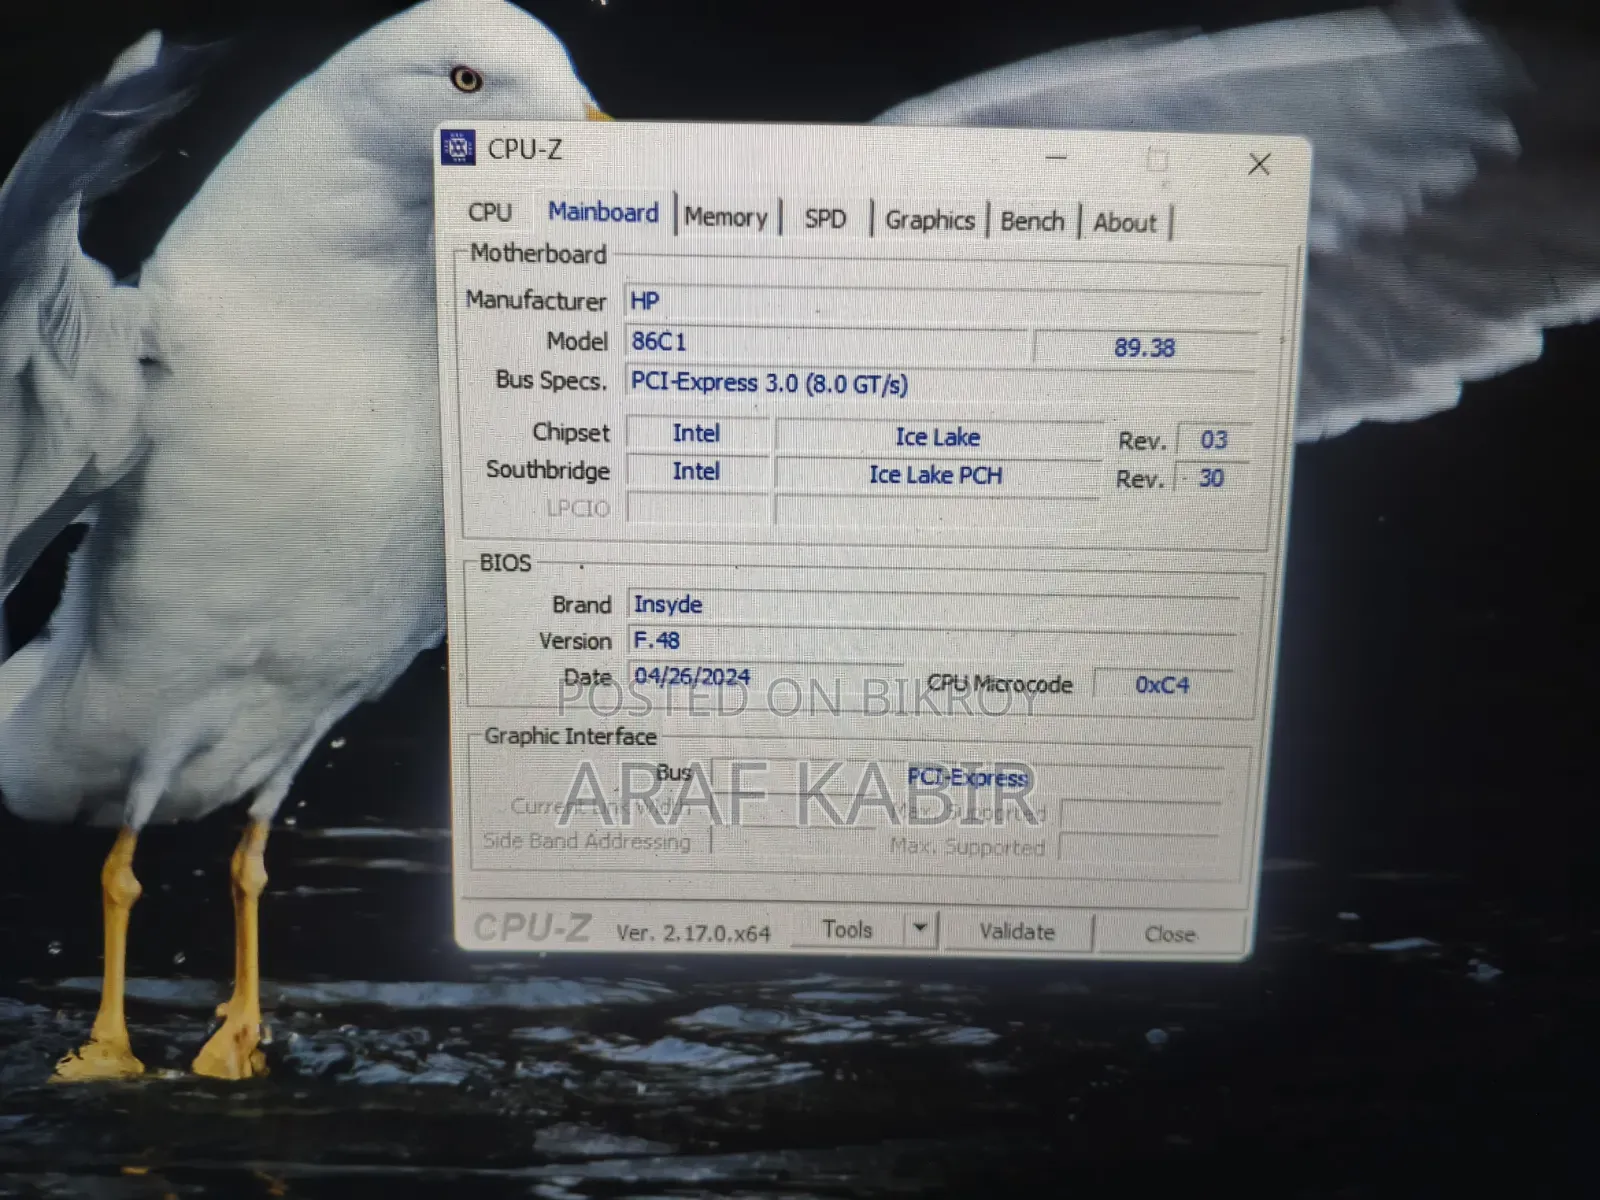Open the Memory tab
Image resolution: width=1600 pixels, height=1200 pixels.
click(726, 217)
